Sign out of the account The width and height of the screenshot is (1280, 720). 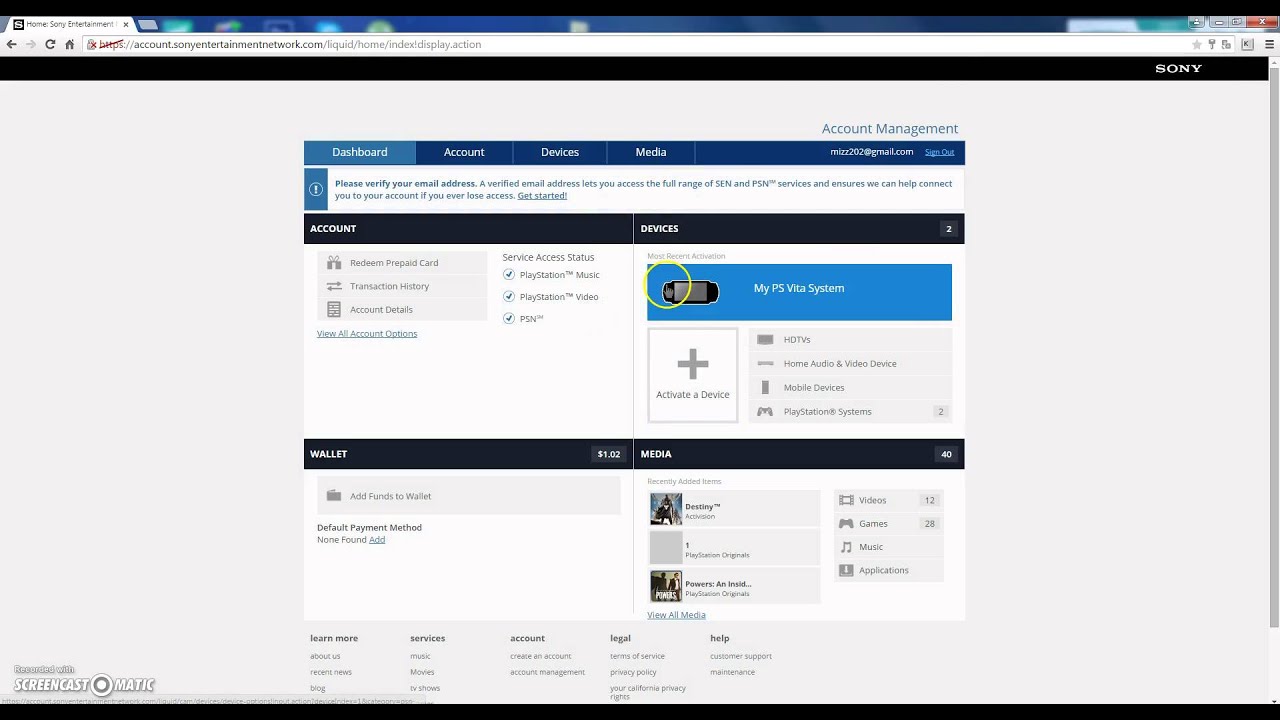tap(939, 152)
